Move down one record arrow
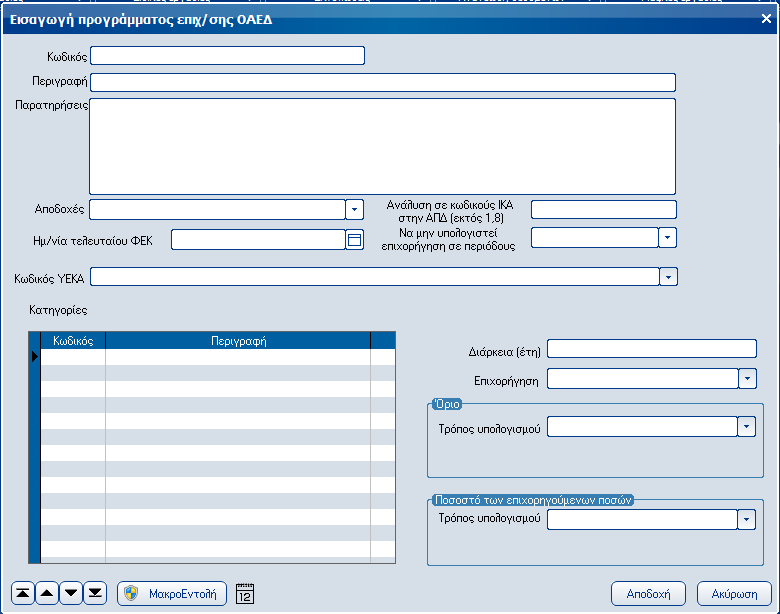This screenshot has width=780, height=614. point(71,594)
